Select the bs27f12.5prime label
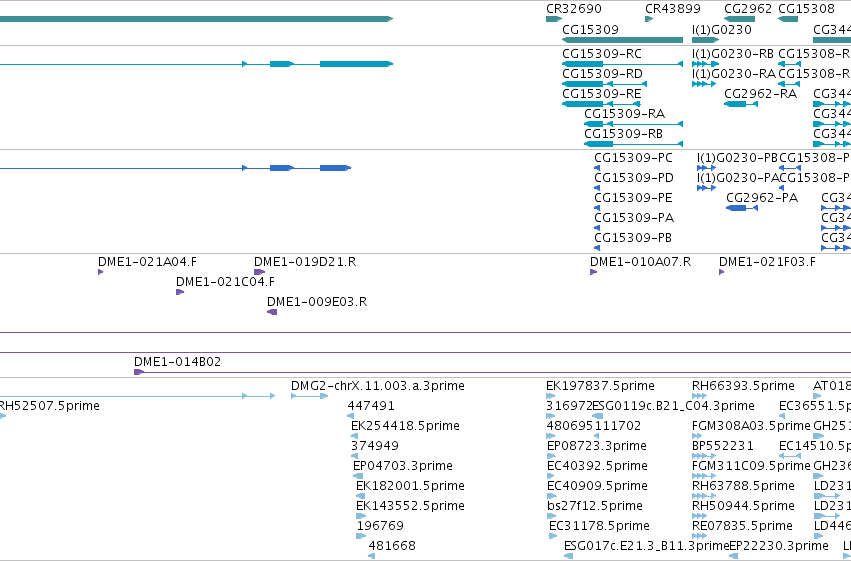The height and width of the screenshot is (561, 851). click(x=595, y=506)
